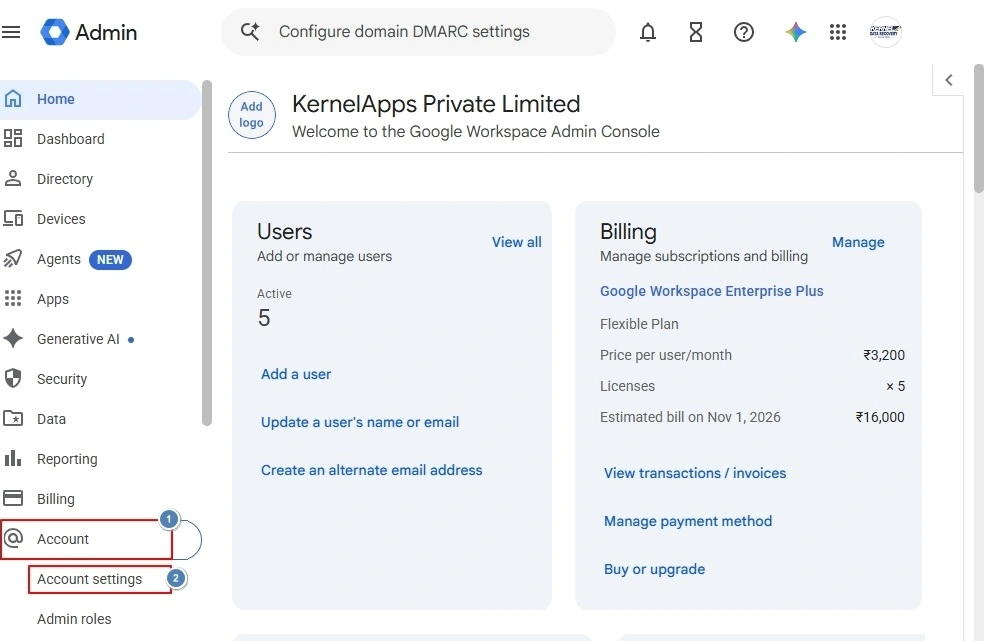The height and width of the screenshot is (641, 987).
Task: Click the Google Admin logo
Action: (x=89, y=32)
